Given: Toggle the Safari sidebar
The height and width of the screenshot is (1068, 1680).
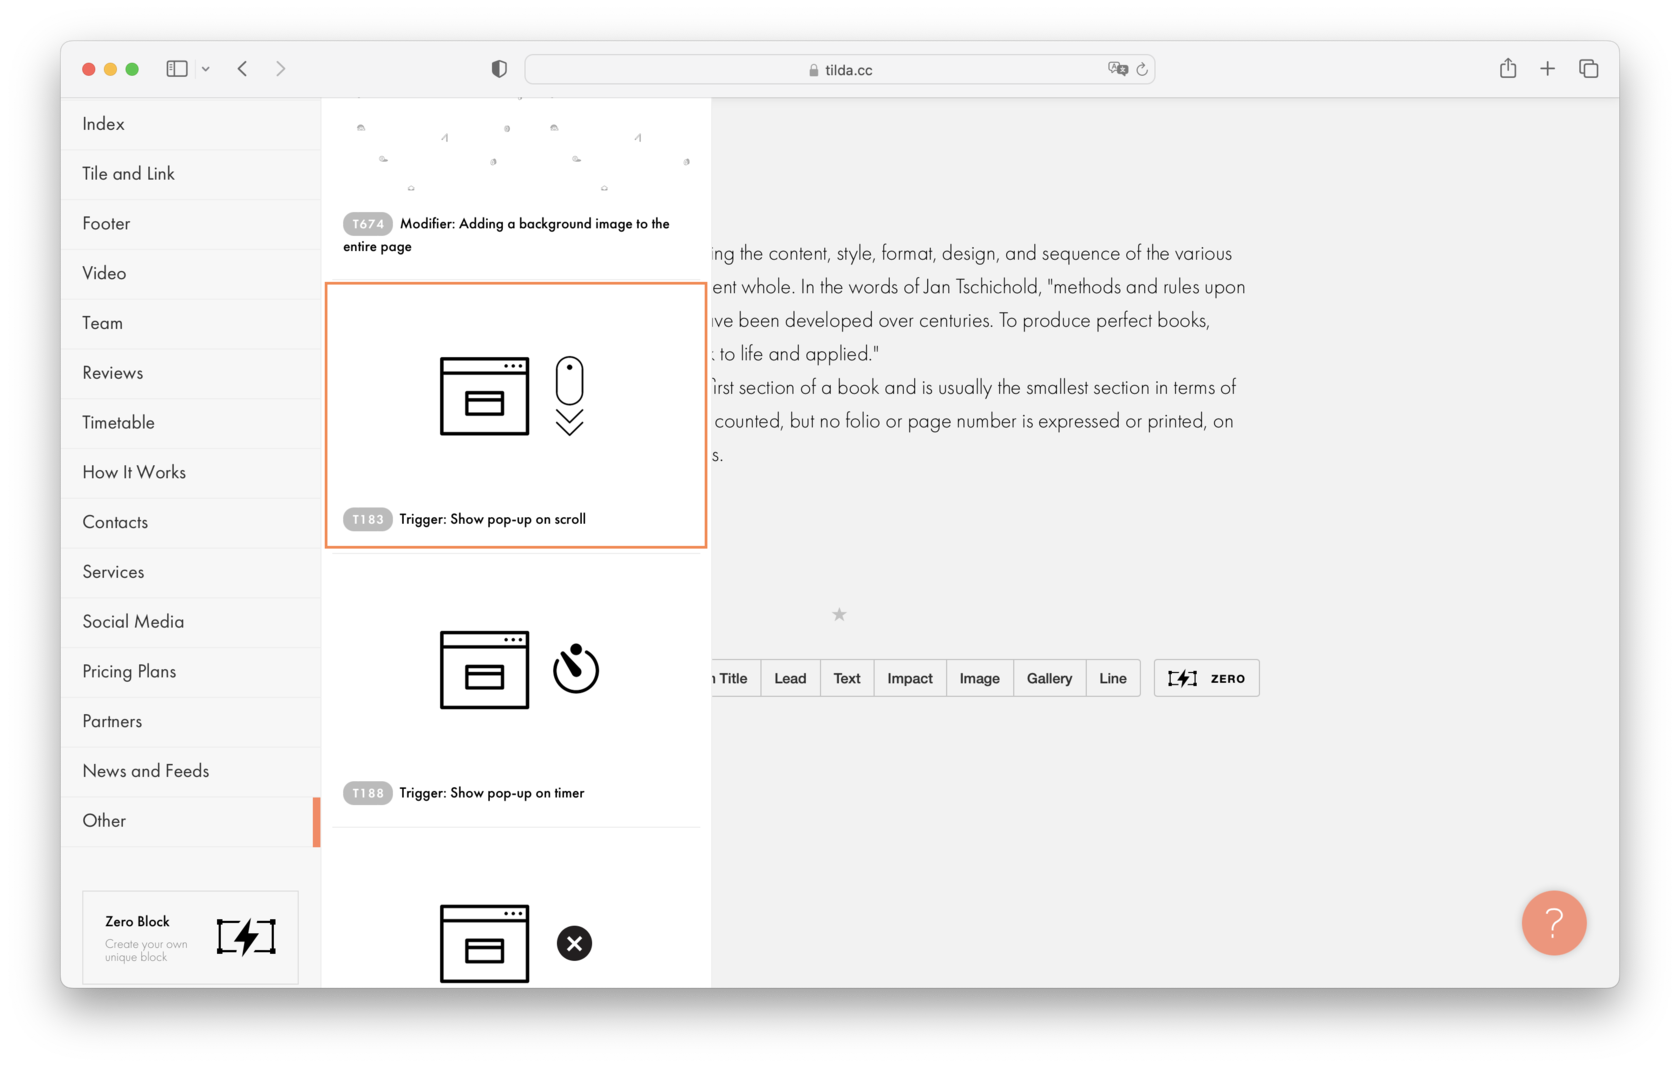Looking at the screenshot, I should [177, 69].
